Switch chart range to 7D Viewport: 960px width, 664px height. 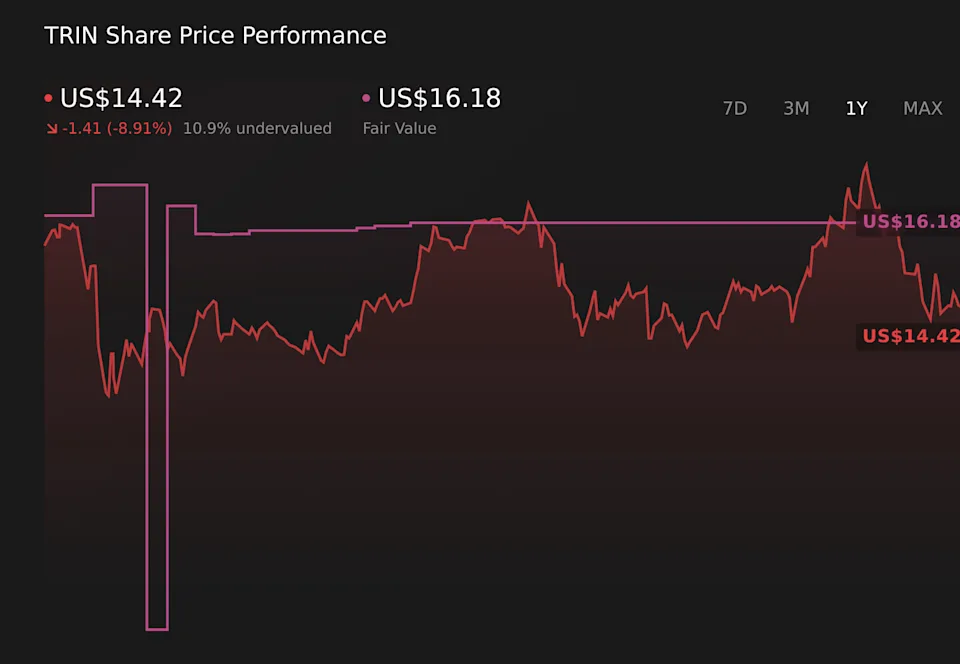pos(735,108)
